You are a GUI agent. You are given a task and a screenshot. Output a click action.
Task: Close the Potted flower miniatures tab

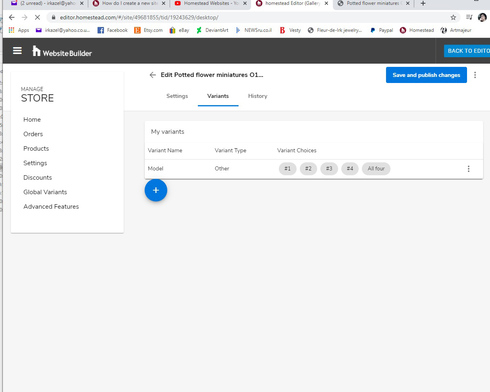(x=408, y=3)
